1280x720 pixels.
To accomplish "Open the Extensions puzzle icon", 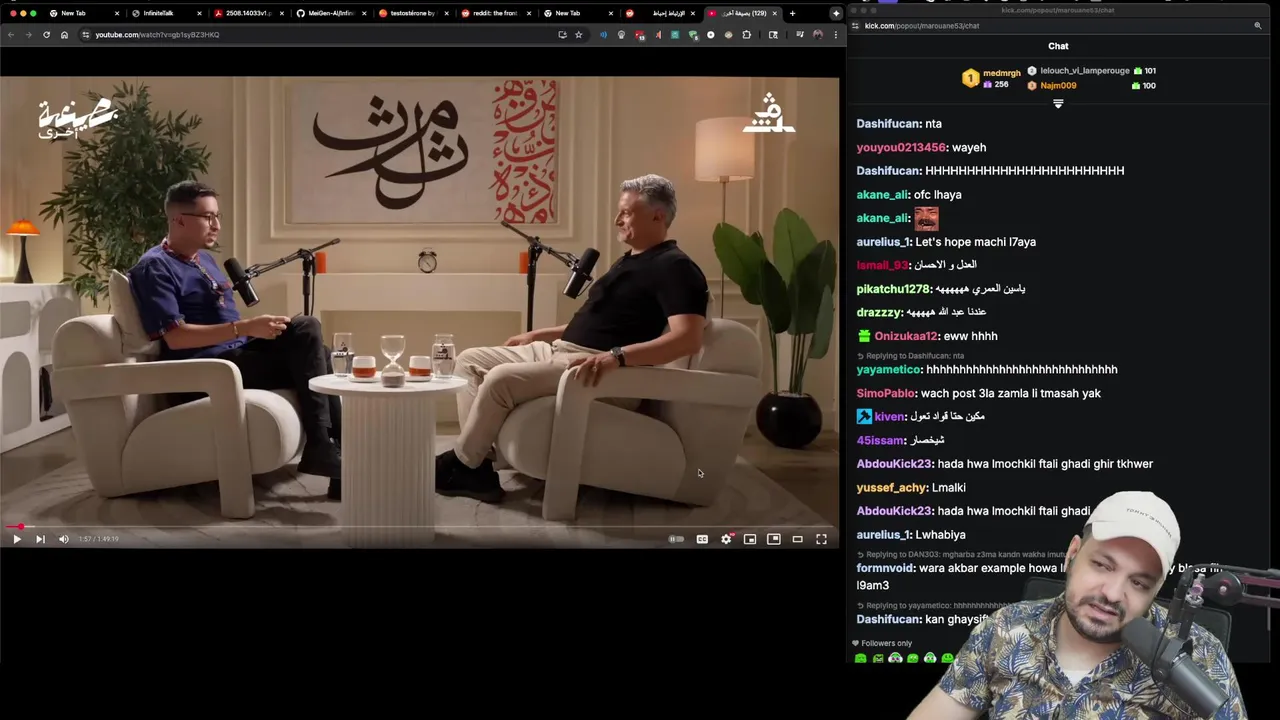I will point(746,35).
